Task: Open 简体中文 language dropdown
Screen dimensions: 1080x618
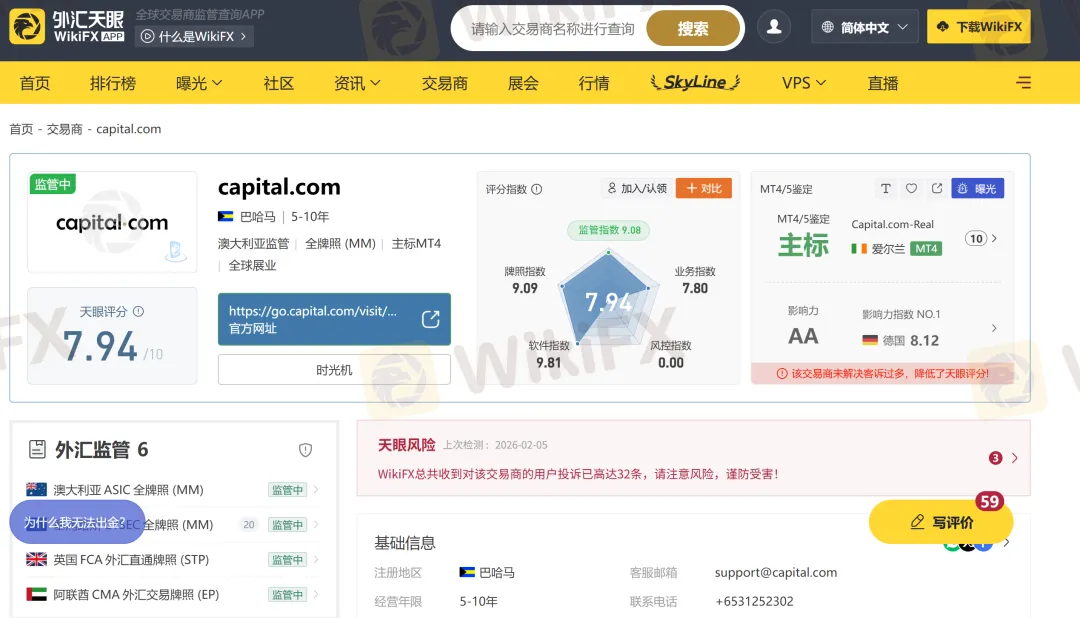Action: coord(864,28)
